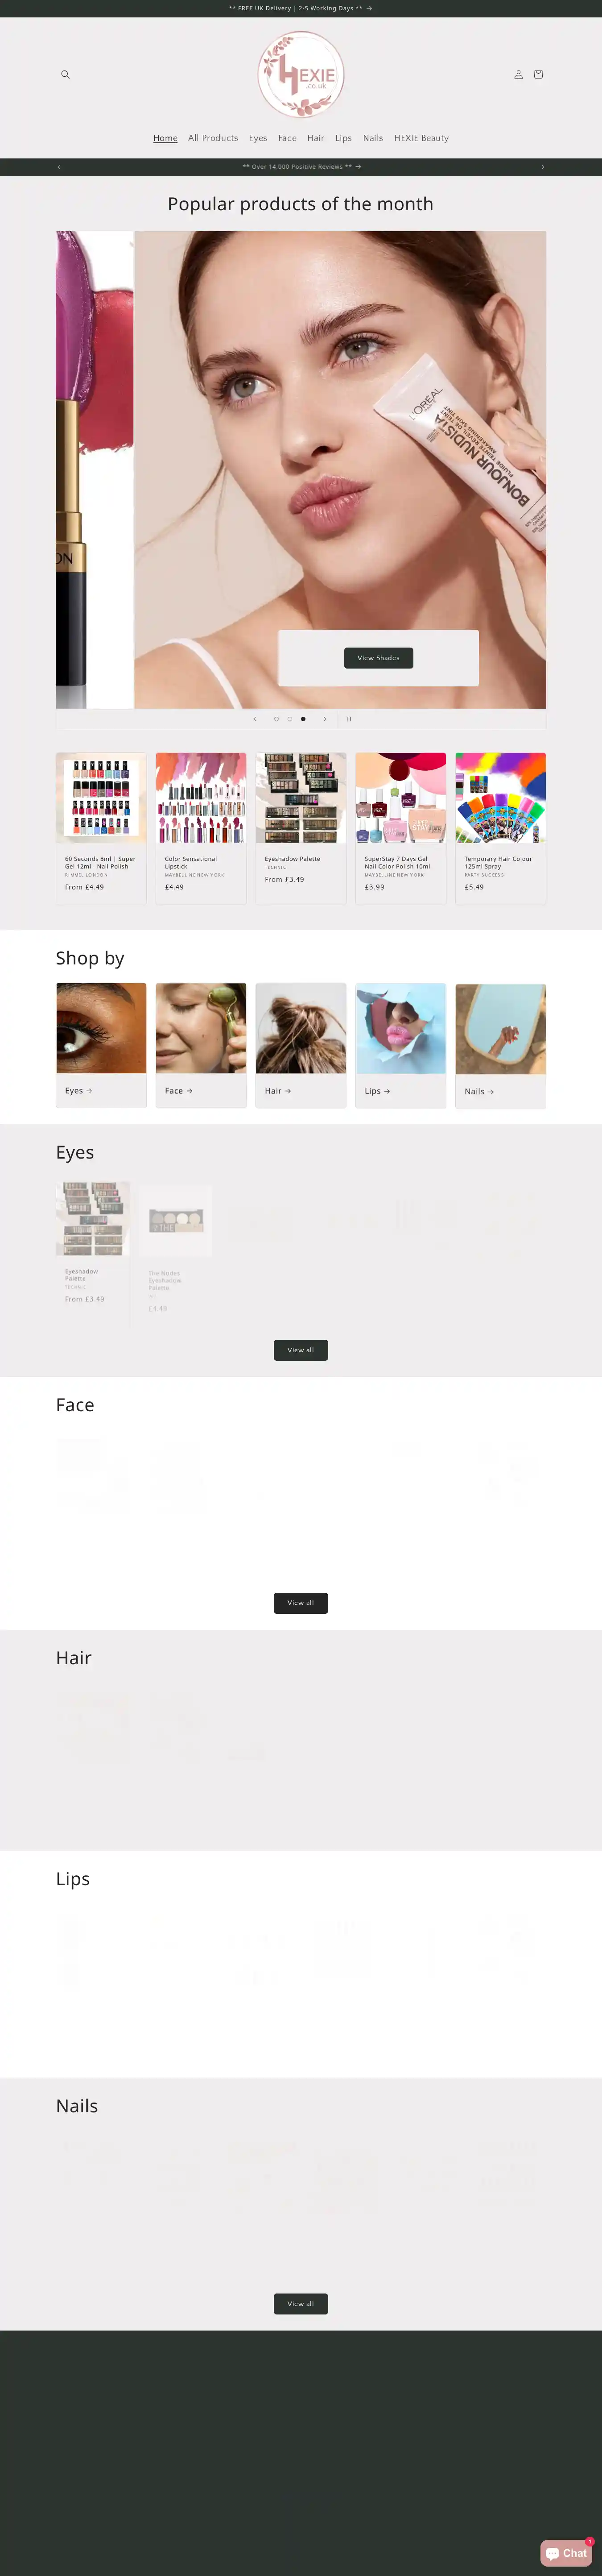This screenshot has height=2576, width=602.
Task: Click the View Shades button
Action: tap(378, 658)
